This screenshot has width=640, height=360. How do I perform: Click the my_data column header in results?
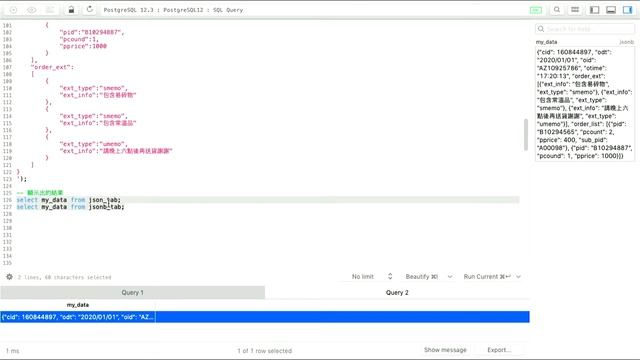click(x=78, y=305)
